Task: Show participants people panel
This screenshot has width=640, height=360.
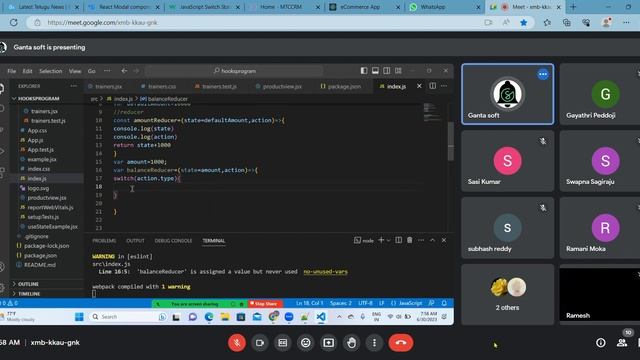Action: pos(622,343)
